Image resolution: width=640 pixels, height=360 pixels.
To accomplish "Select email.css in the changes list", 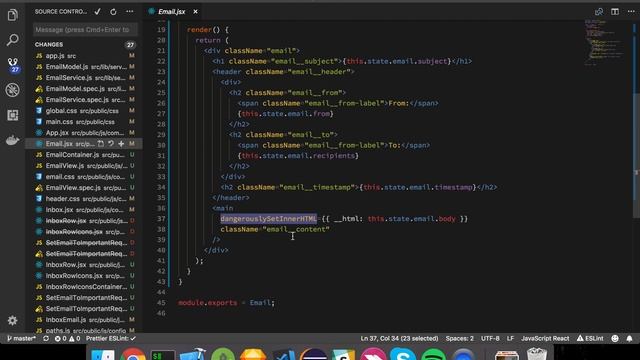I will pyautogui.click(x=84, y=177).
